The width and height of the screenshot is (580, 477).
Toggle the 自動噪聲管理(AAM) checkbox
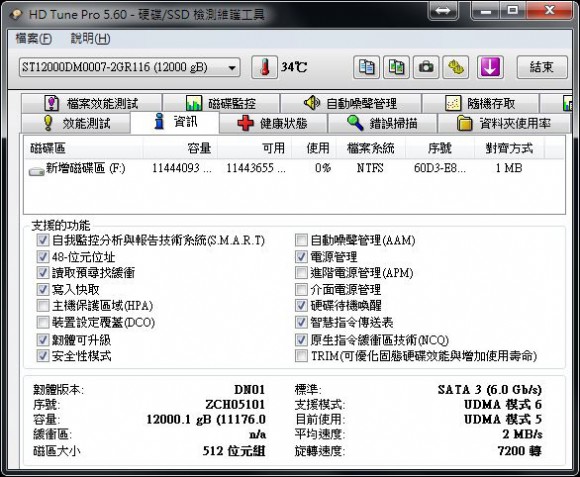301,240
